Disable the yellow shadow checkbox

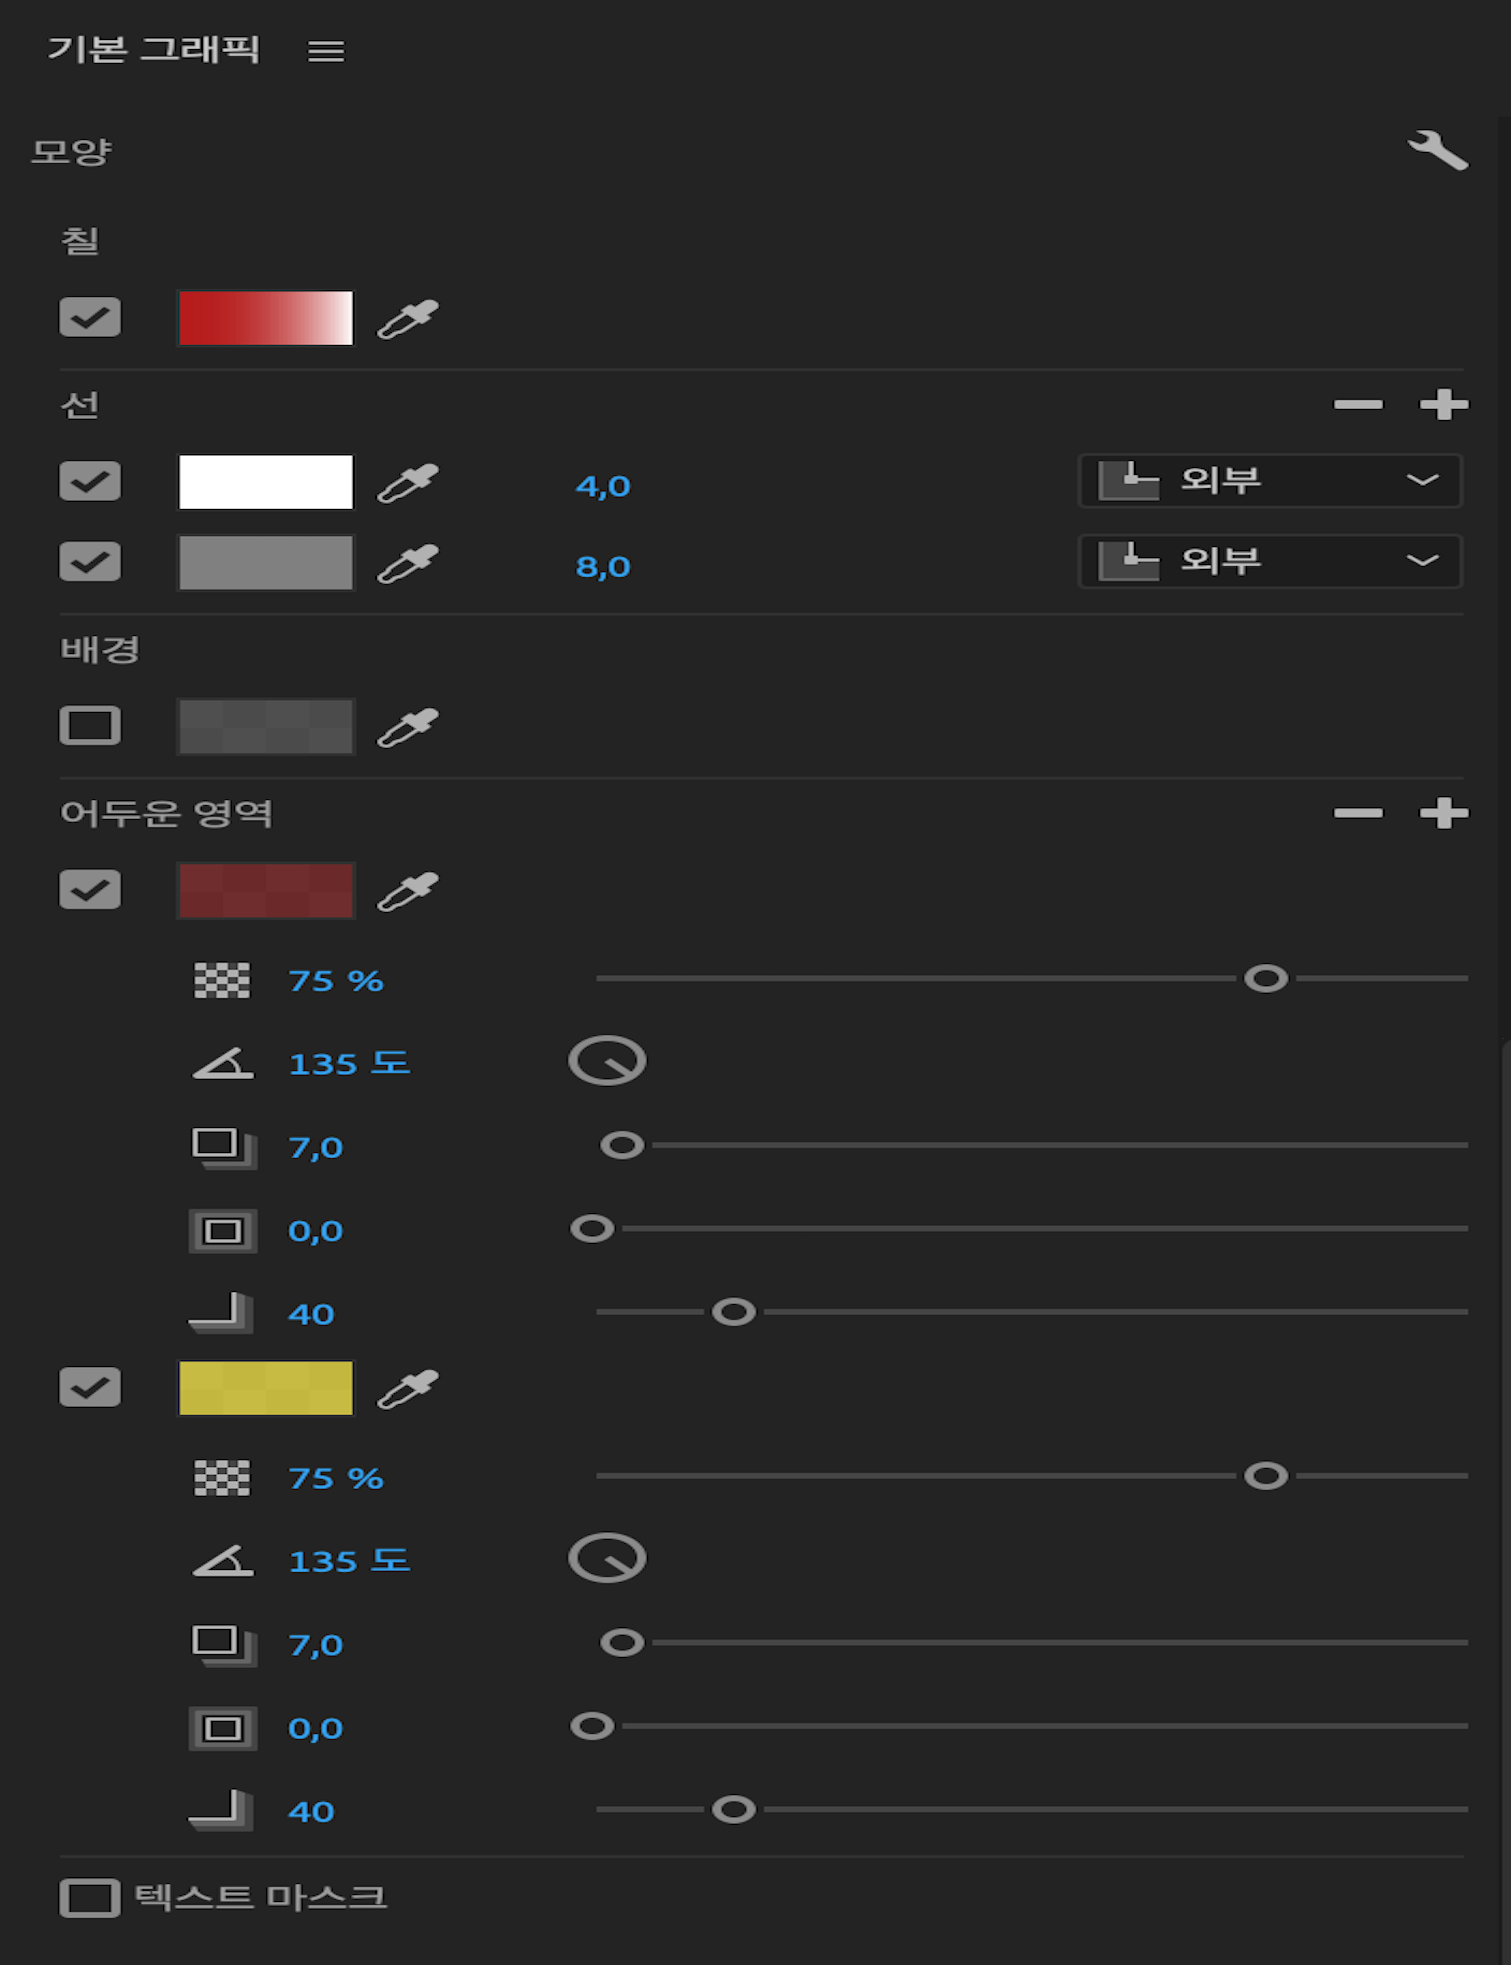pyautogui.click(x=90, y=1388)
